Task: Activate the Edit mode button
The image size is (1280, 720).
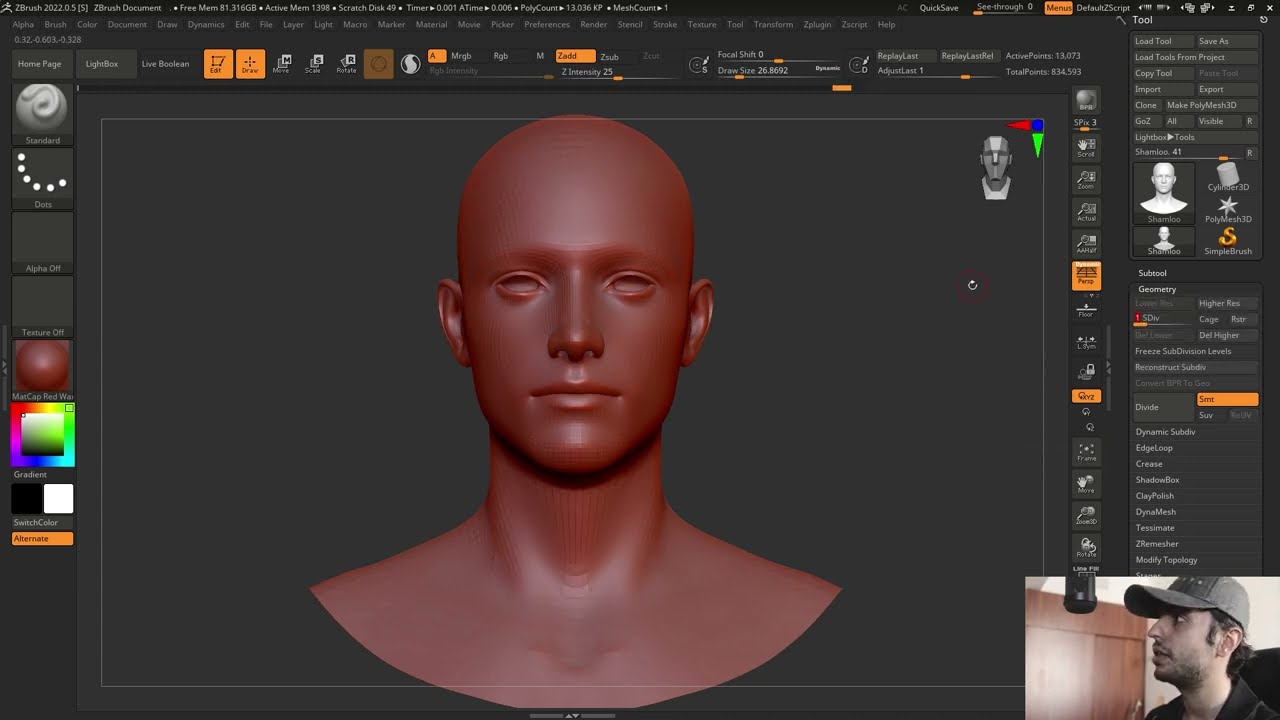Action: (217, 64)
